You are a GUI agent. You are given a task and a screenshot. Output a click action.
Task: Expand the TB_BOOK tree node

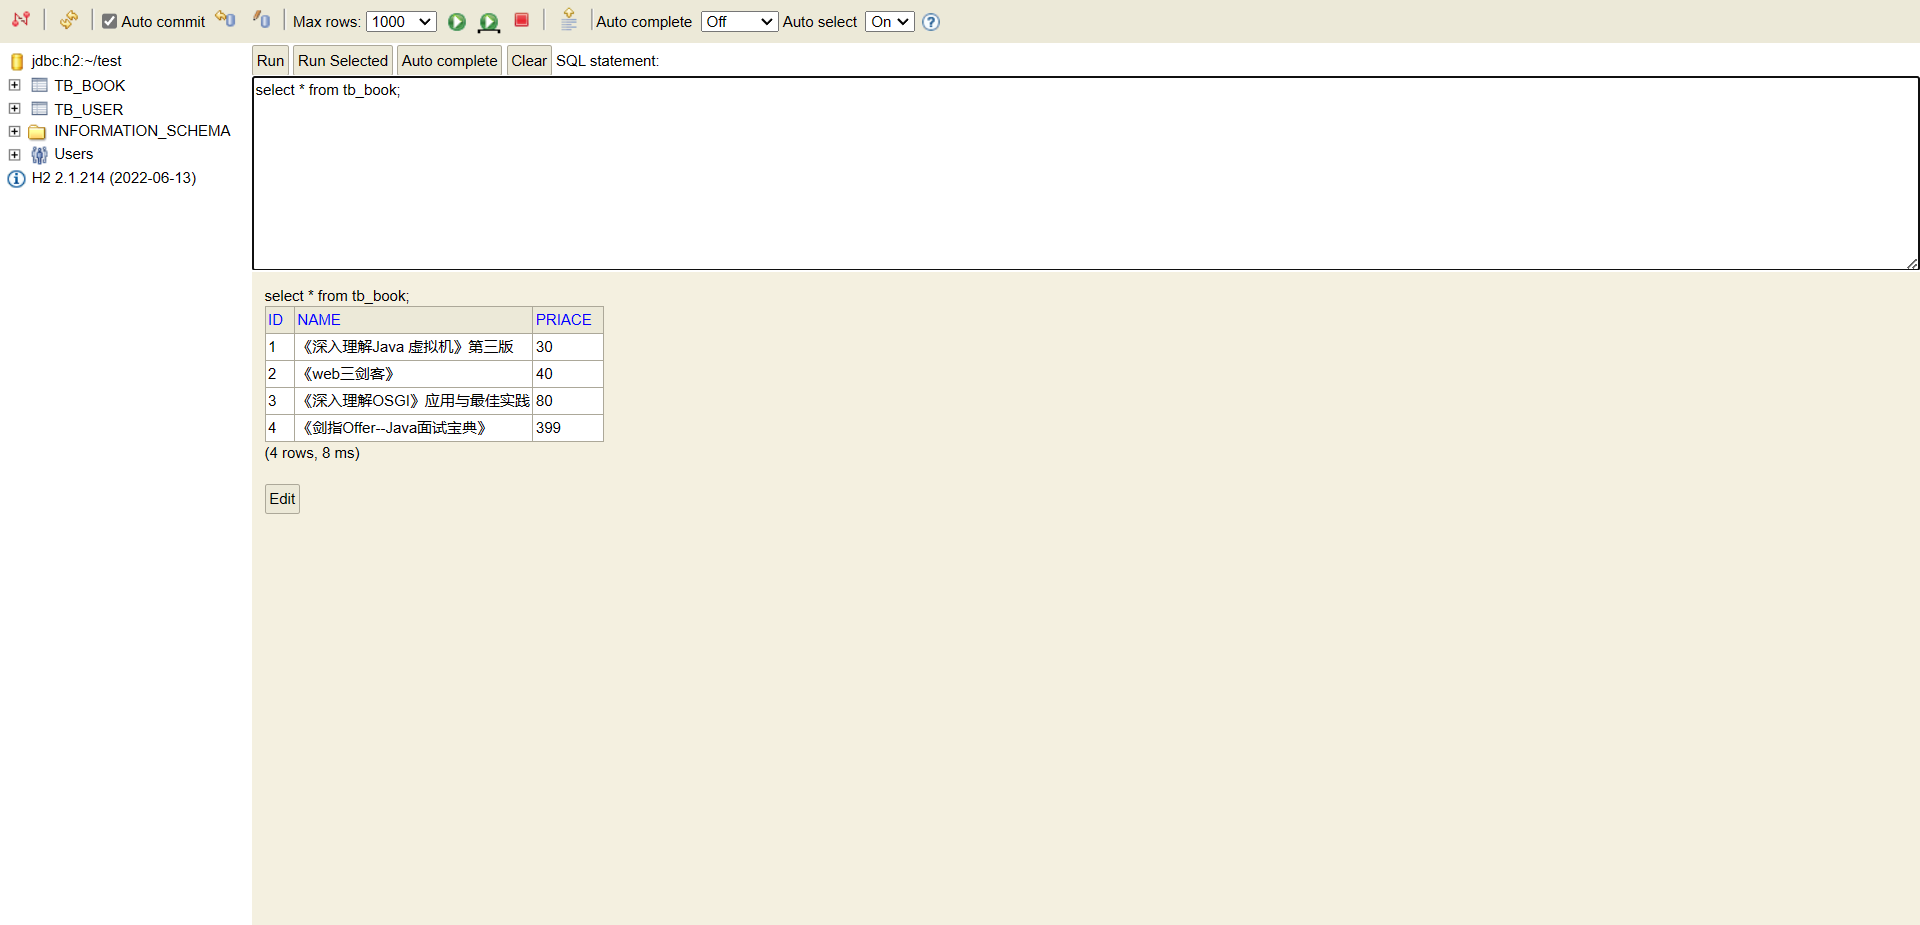tap(15, 85)
